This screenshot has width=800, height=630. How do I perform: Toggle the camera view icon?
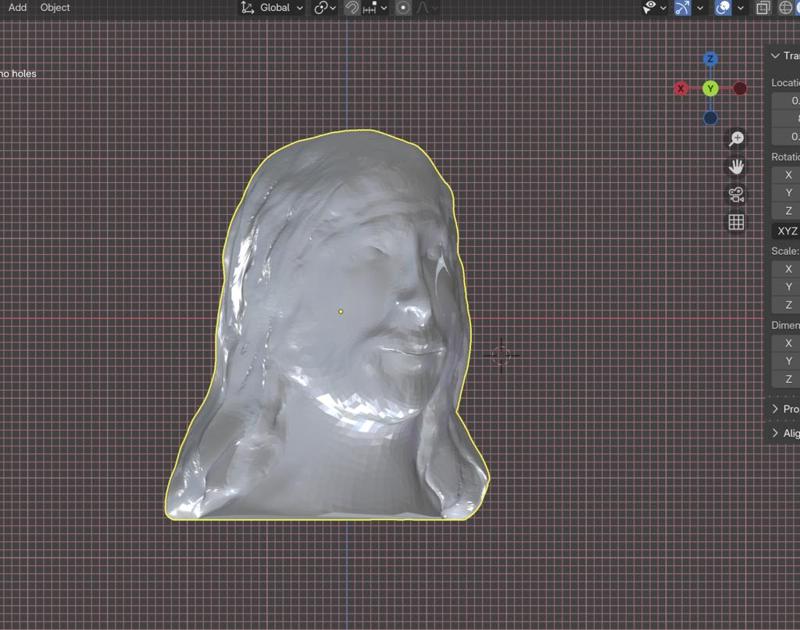pos(736,194)
